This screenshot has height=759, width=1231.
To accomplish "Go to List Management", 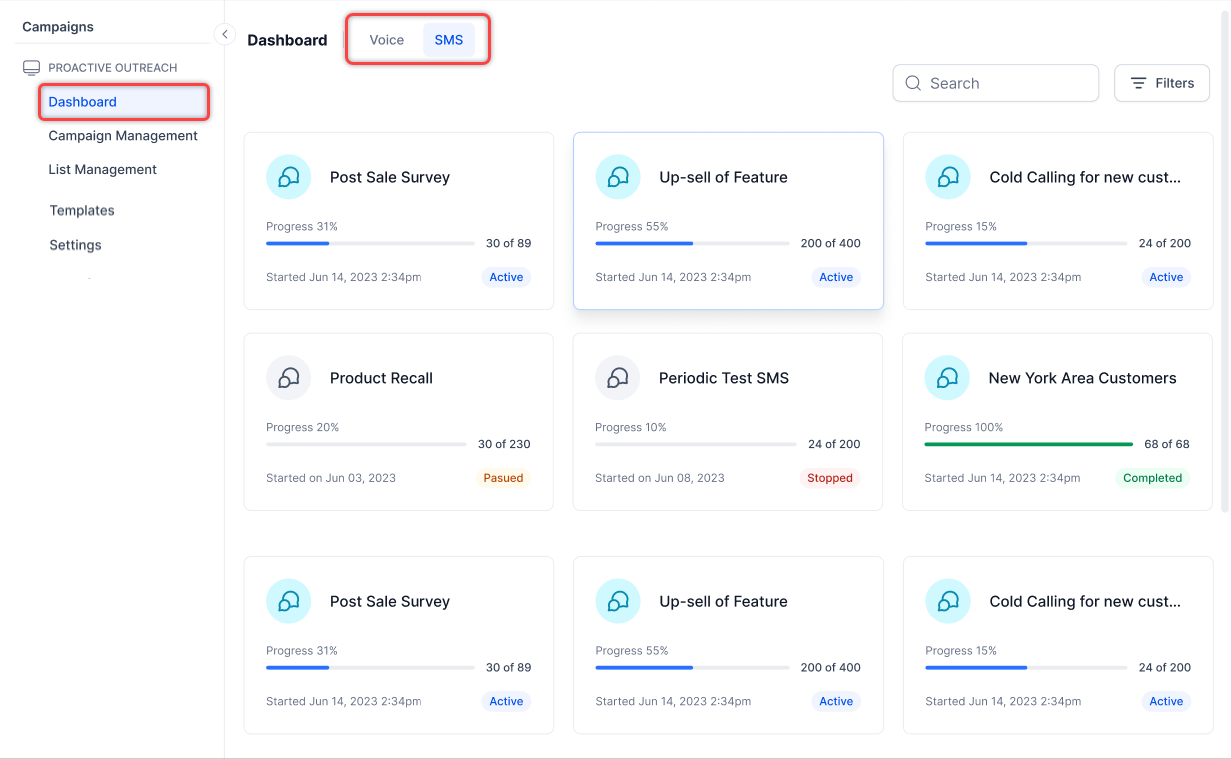I will click(x=103, y=170).
